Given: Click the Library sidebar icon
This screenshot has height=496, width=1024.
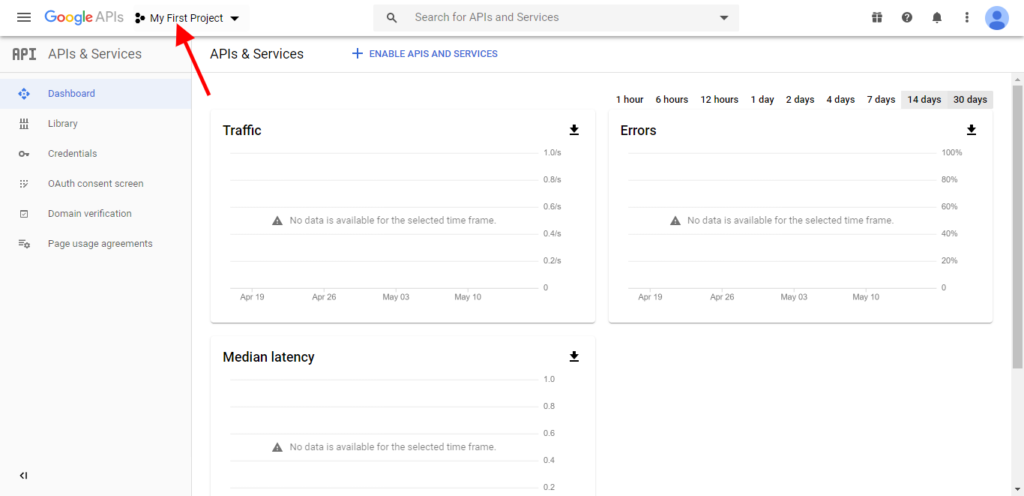Looking at the screenshot, I should tap(24, 124).
